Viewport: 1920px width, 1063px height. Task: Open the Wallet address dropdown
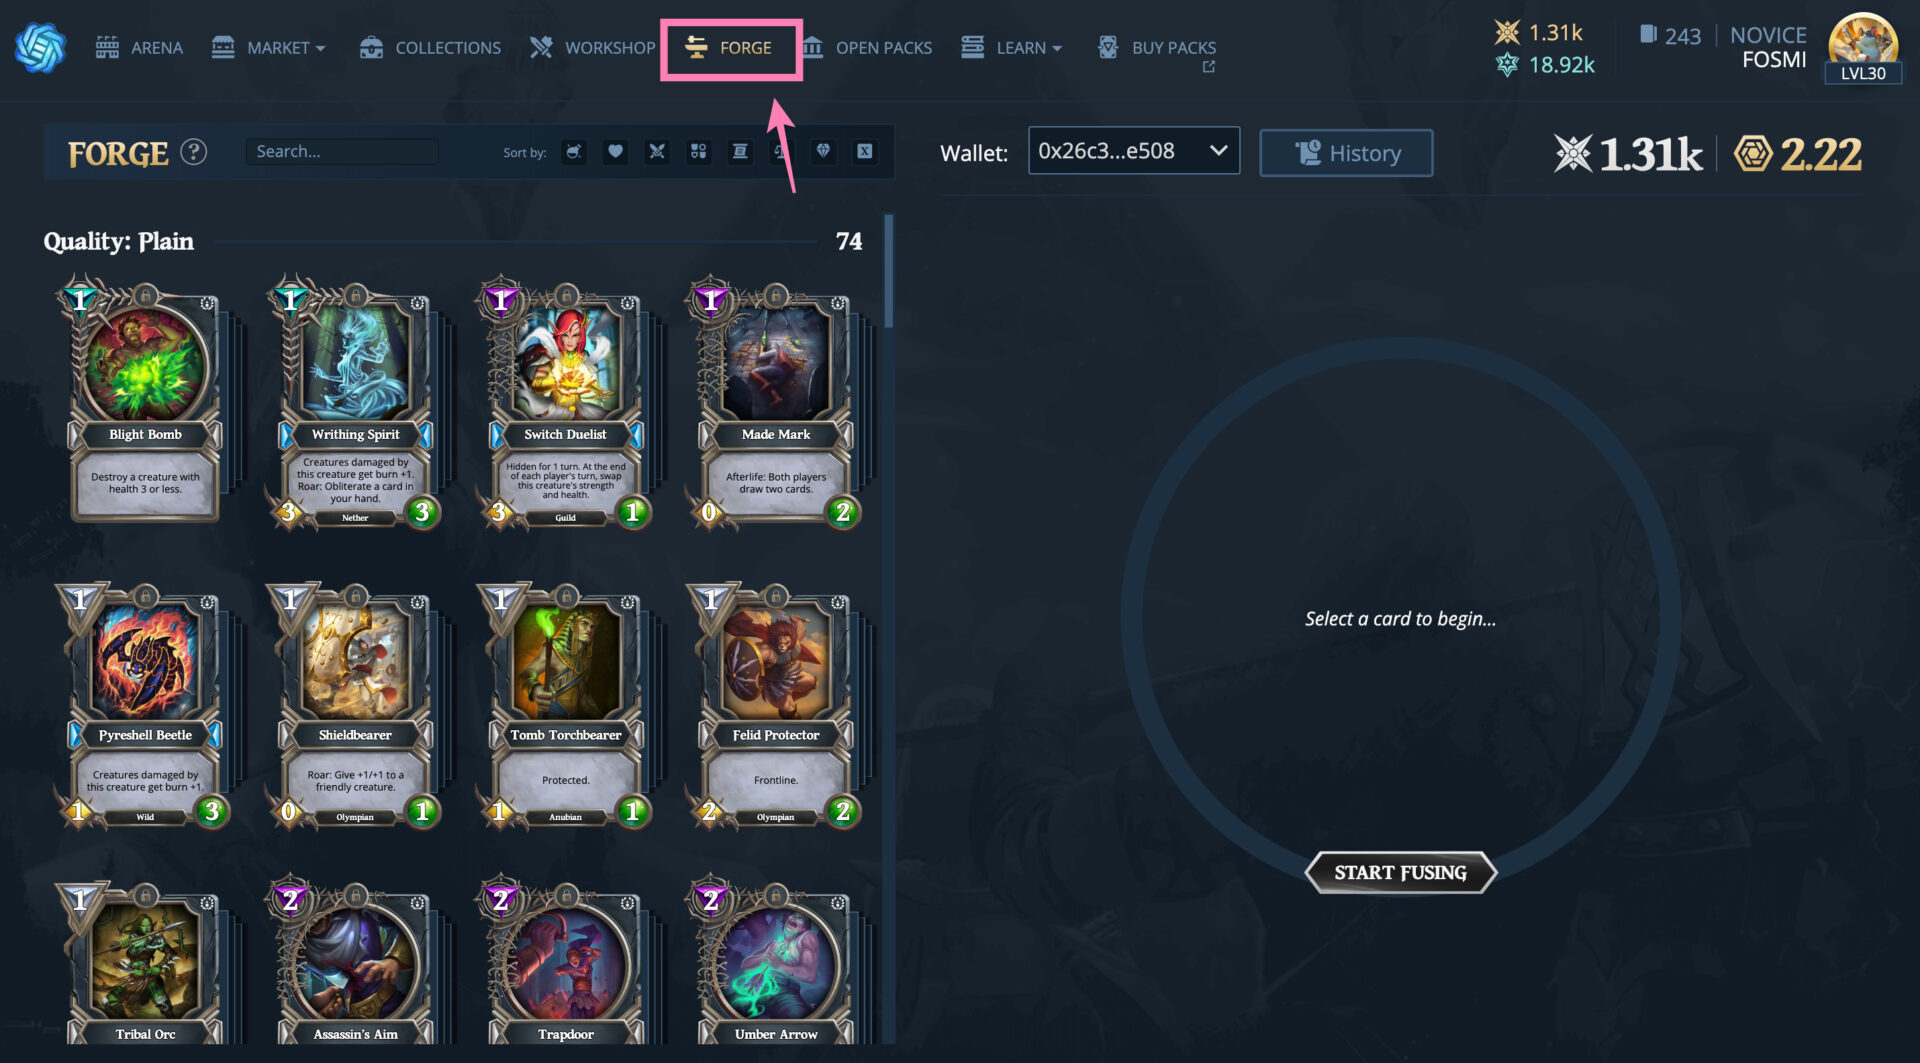[1134, 151]
